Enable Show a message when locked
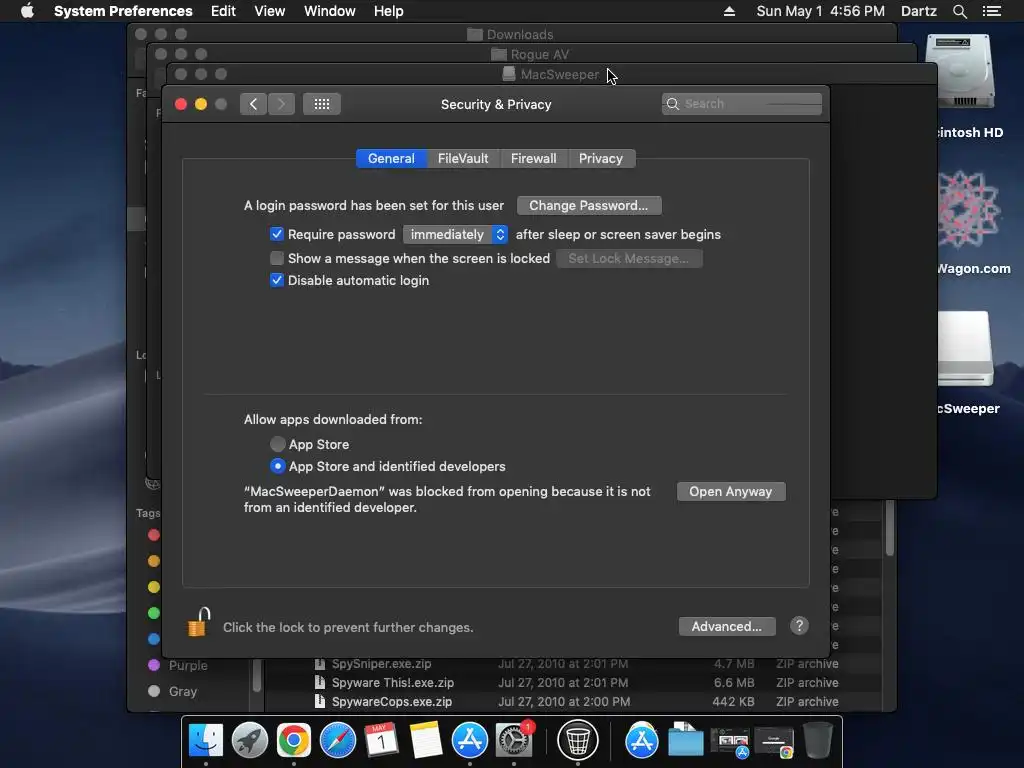The height and width of the screenshot is (768, 1024). tap(277, 258)
